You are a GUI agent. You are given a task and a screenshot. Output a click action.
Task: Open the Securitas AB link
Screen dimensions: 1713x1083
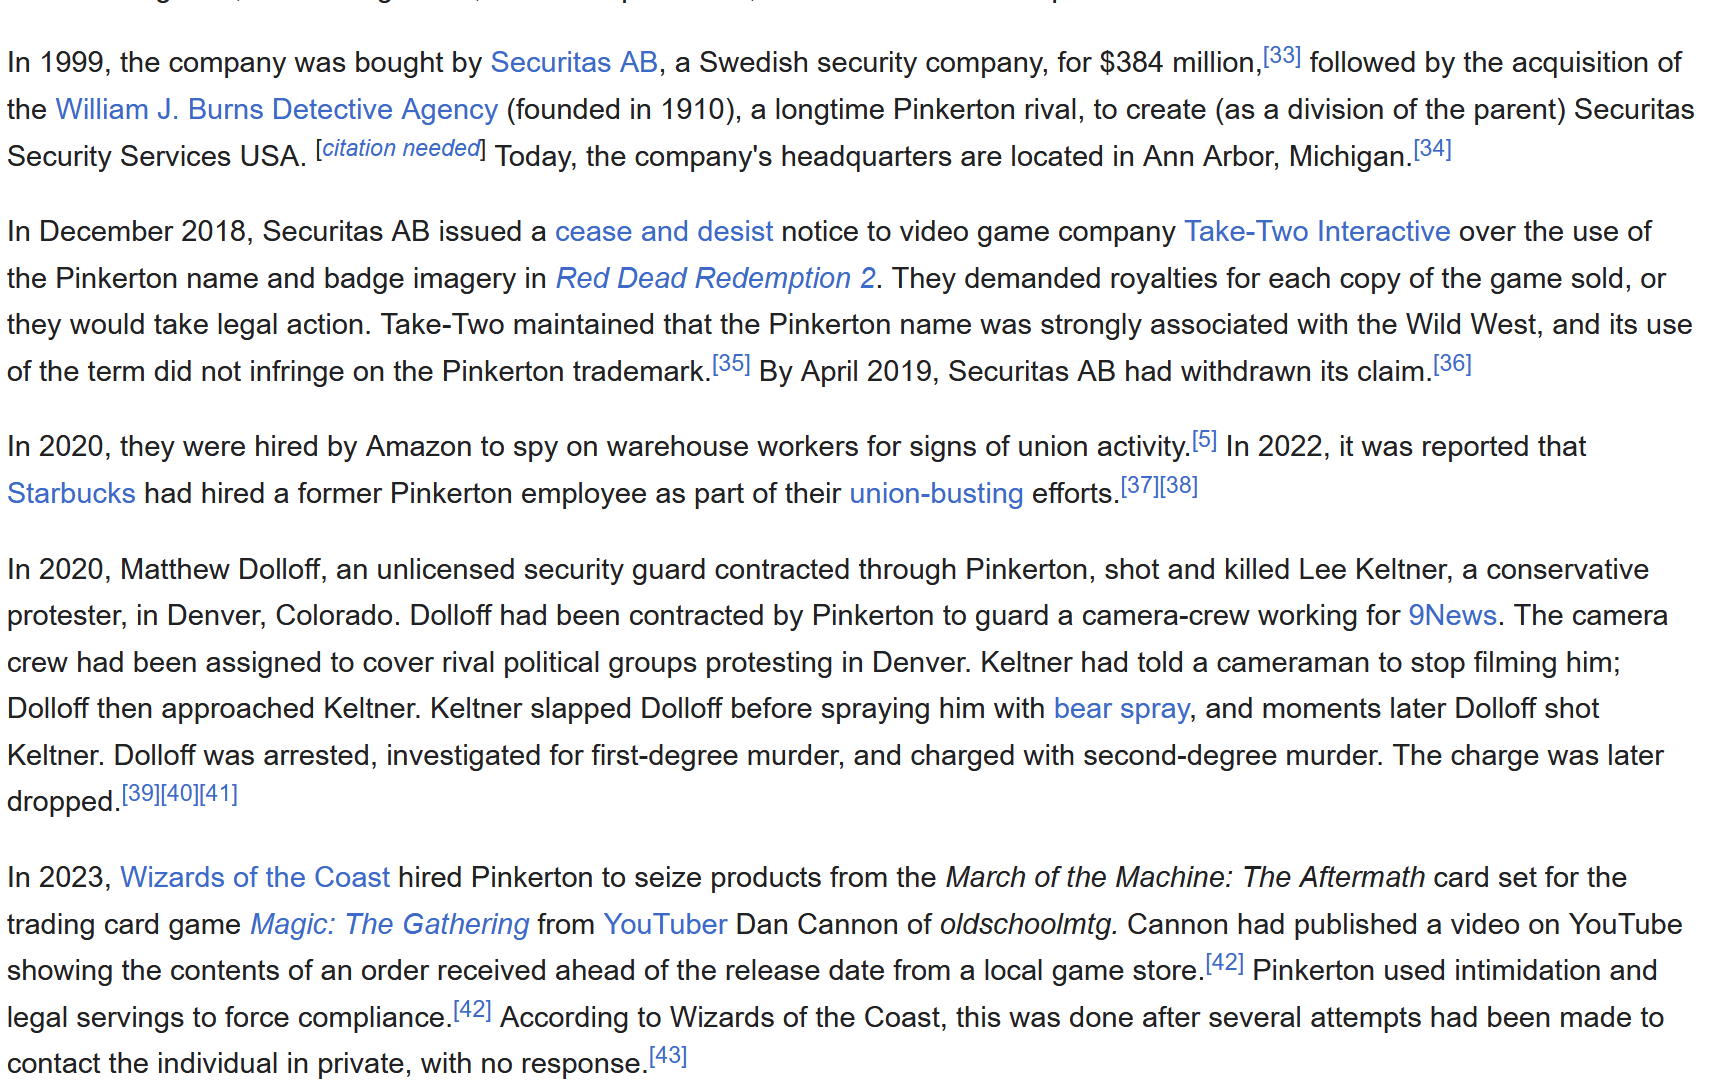point(574,62)
